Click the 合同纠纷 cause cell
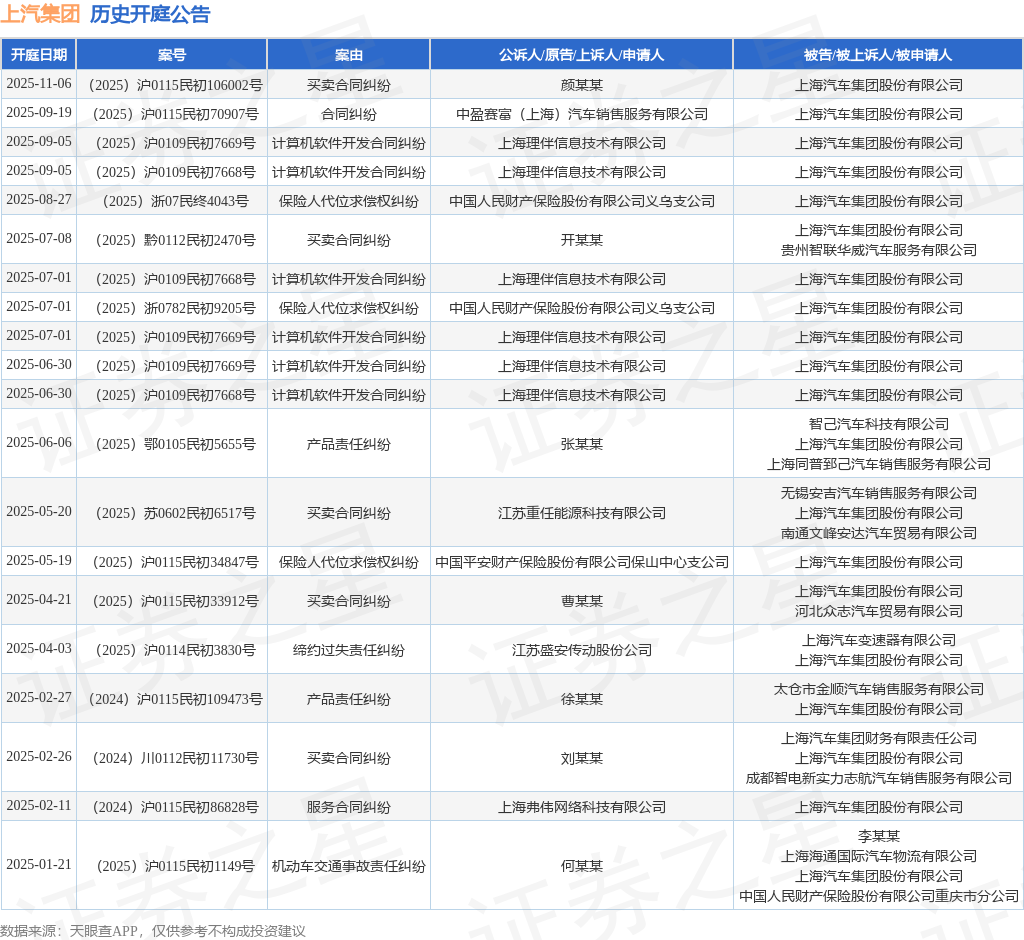The width and height of the screenshot is (1024, 940). click(x=349, y=114)
